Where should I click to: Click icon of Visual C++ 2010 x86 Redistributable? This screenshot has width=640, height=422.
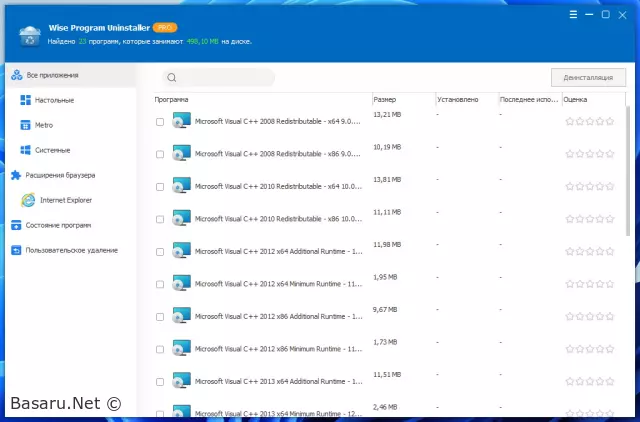[181, 218]
